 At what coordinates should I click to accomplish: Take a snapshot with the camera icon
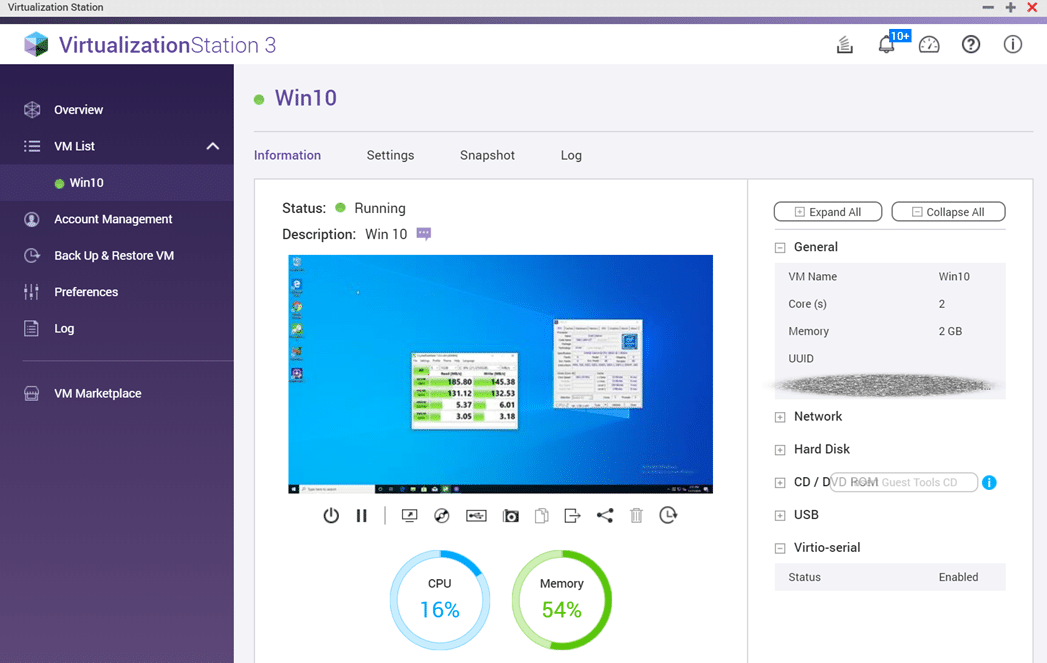pyautogui.click(x=511, y=515)
